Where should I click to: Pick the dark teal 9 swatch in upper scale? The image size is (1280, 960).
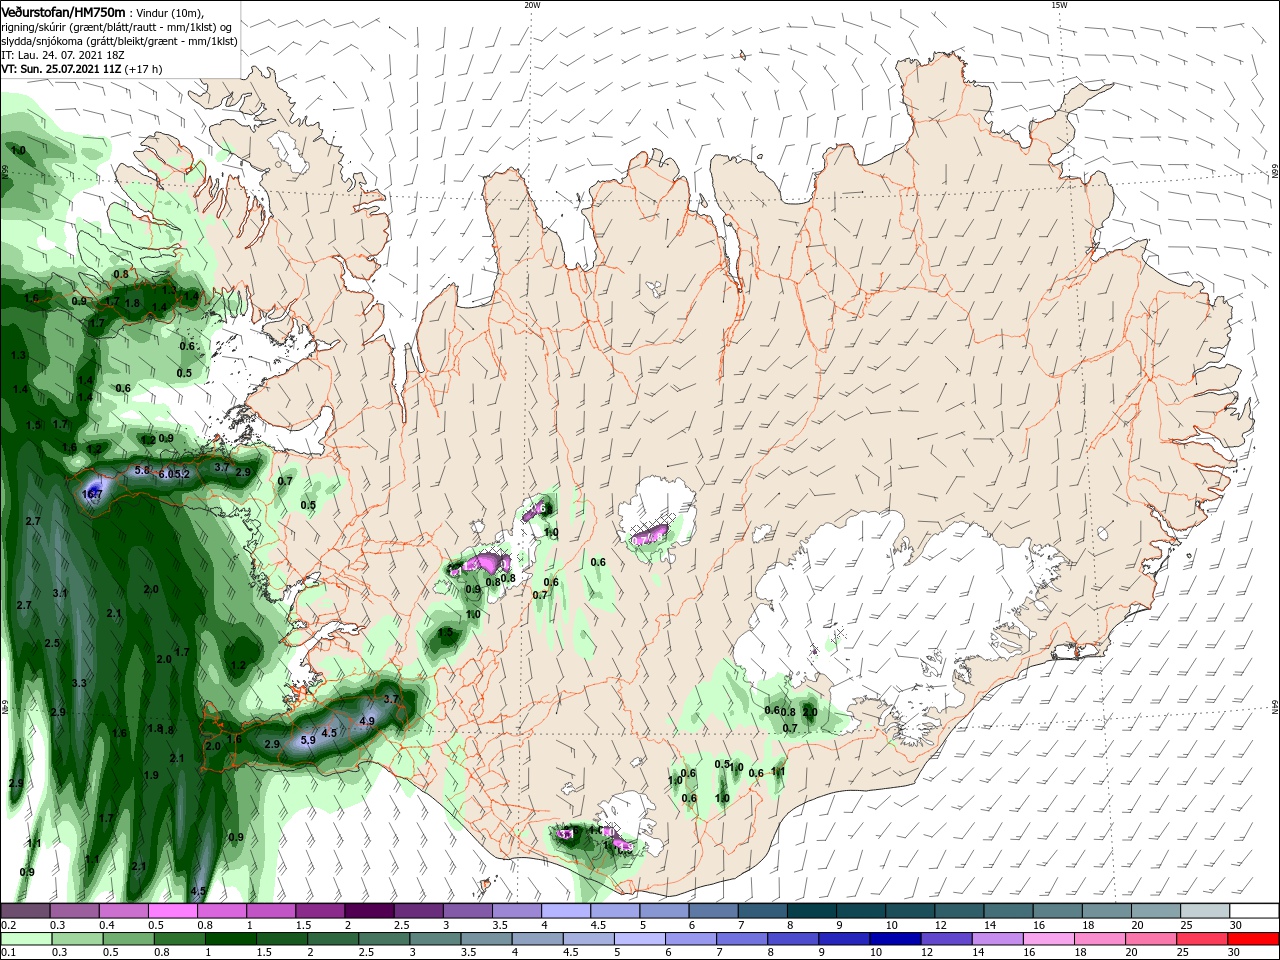pos(861,911)
